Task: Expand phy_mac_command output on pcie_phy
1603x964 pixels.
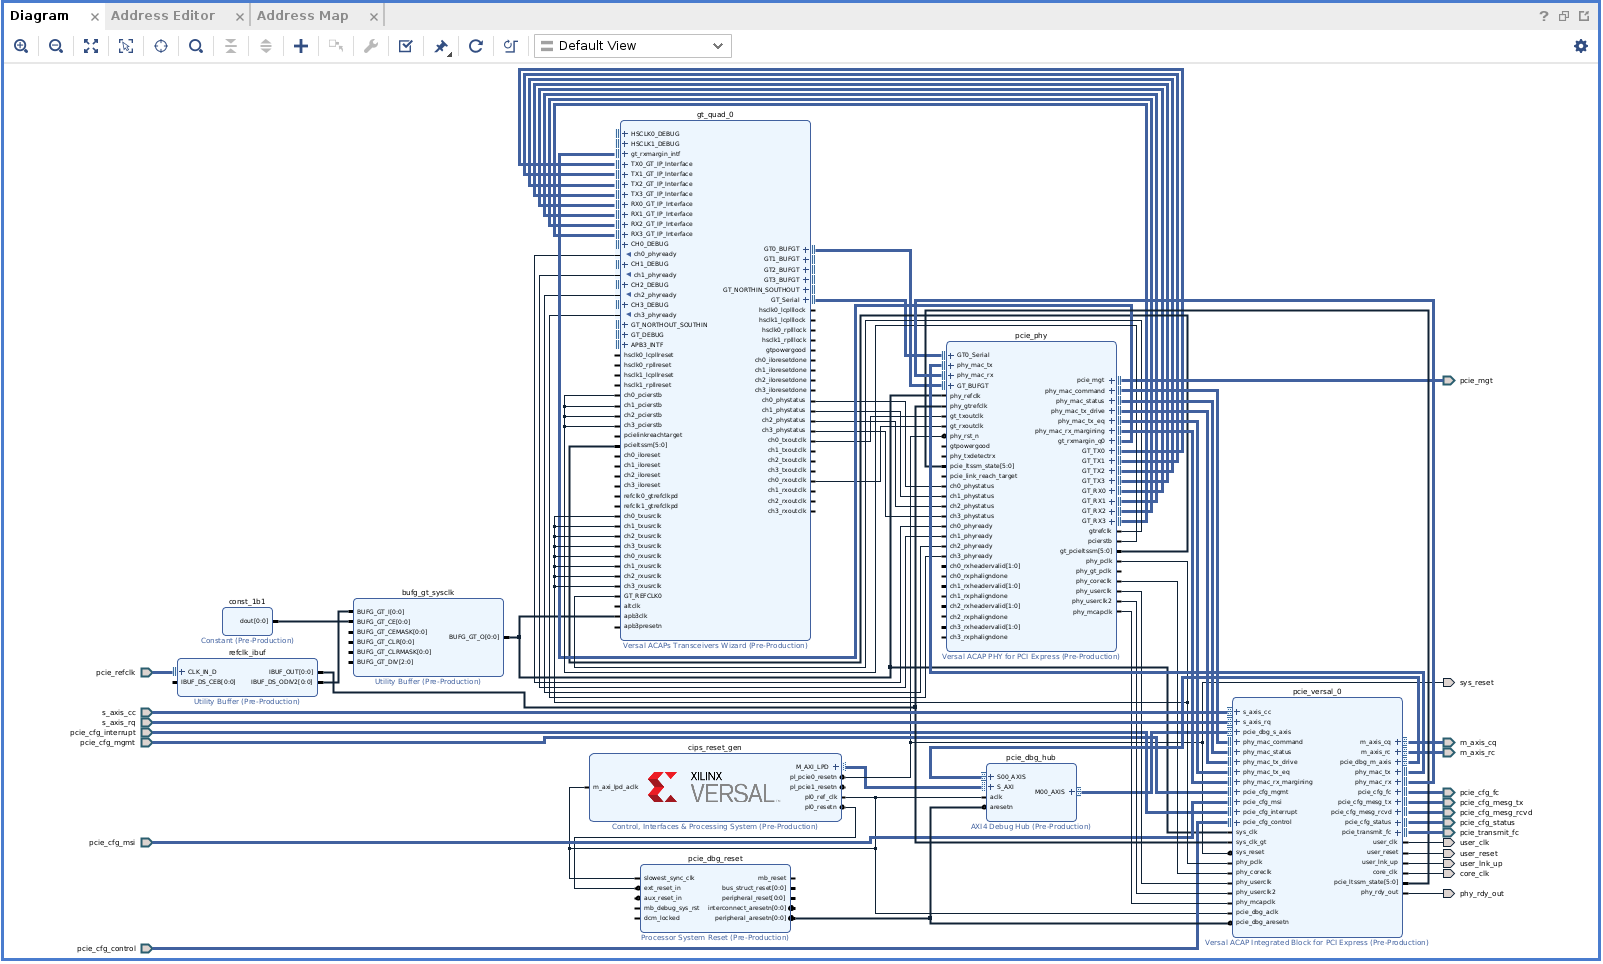Action: coord(1112,391)
